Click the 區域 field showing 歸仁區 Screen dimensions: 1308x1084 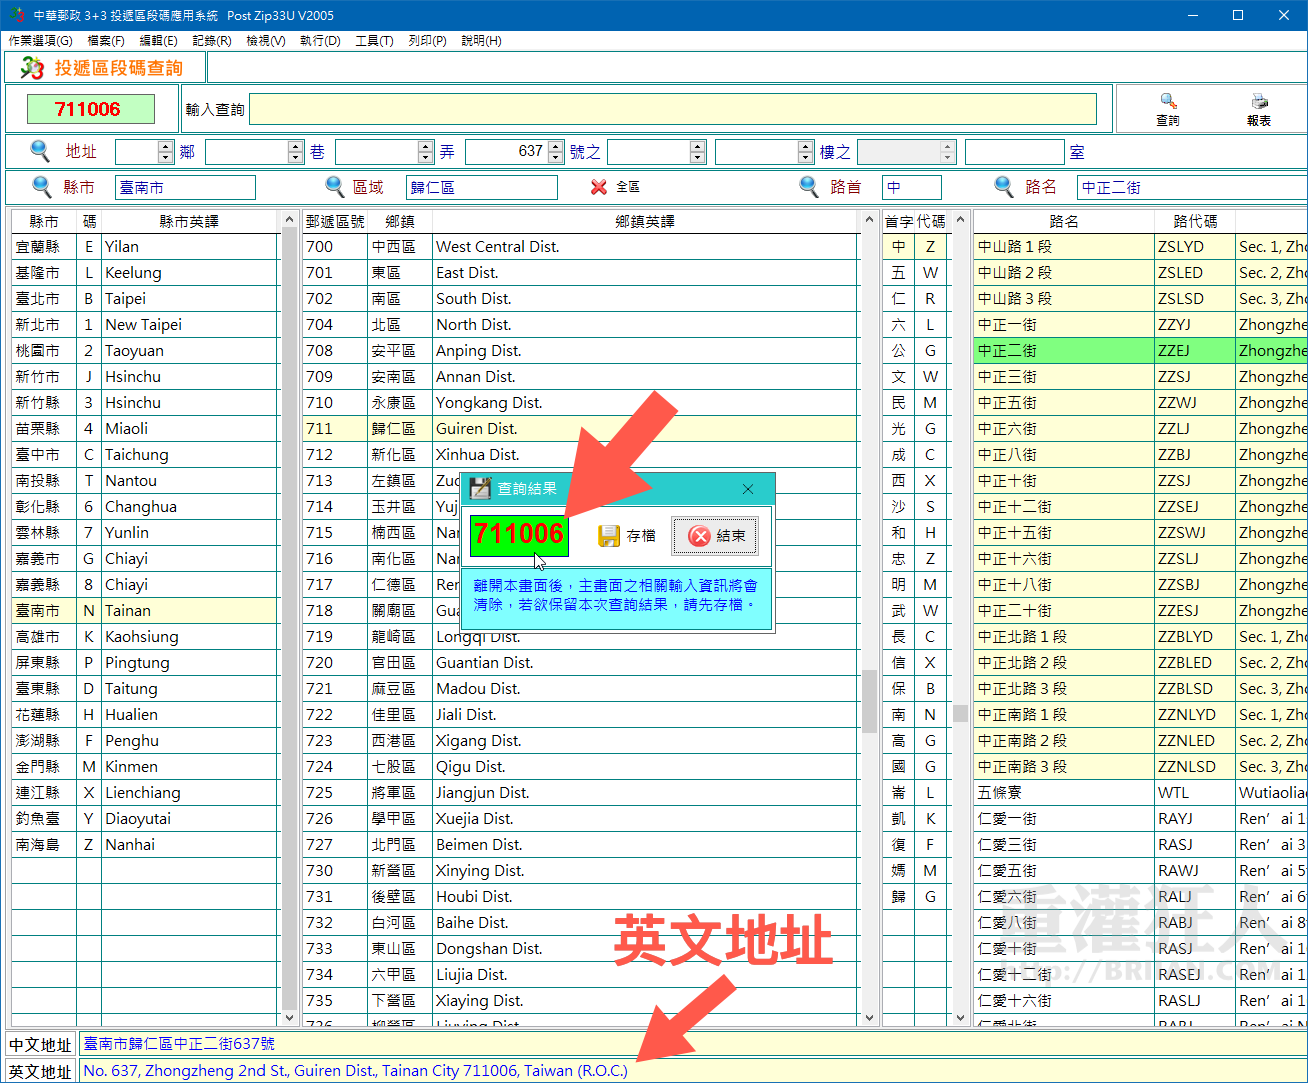point(482,187)
